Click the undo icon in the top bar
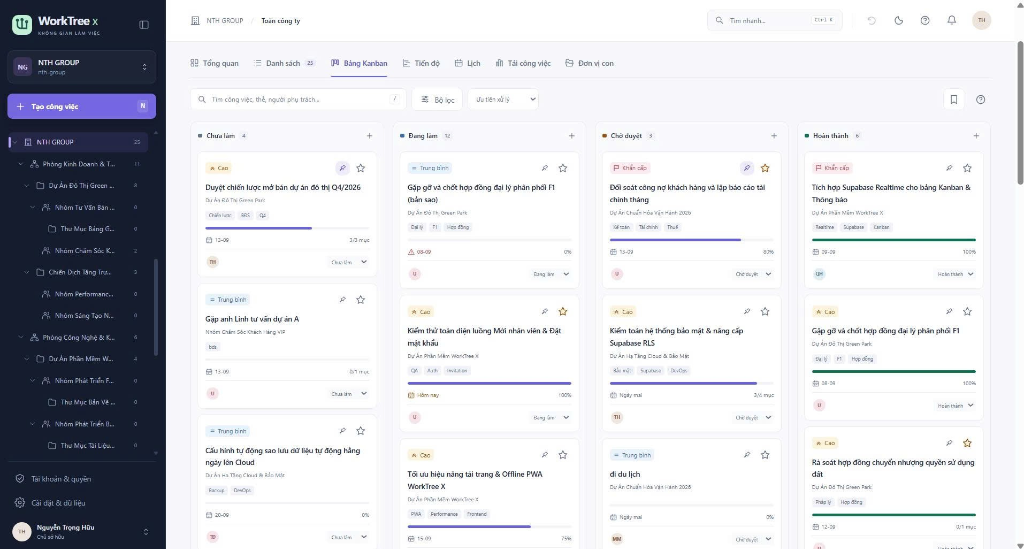Screen dimensions: 1024x549 point(871,20)
